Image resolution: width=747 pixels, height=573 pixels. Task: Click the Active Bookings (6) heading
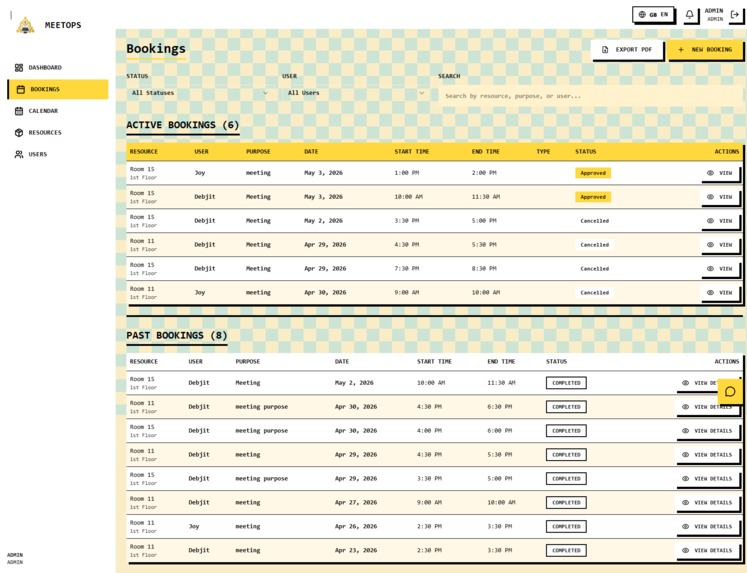(x=182, y=125)
